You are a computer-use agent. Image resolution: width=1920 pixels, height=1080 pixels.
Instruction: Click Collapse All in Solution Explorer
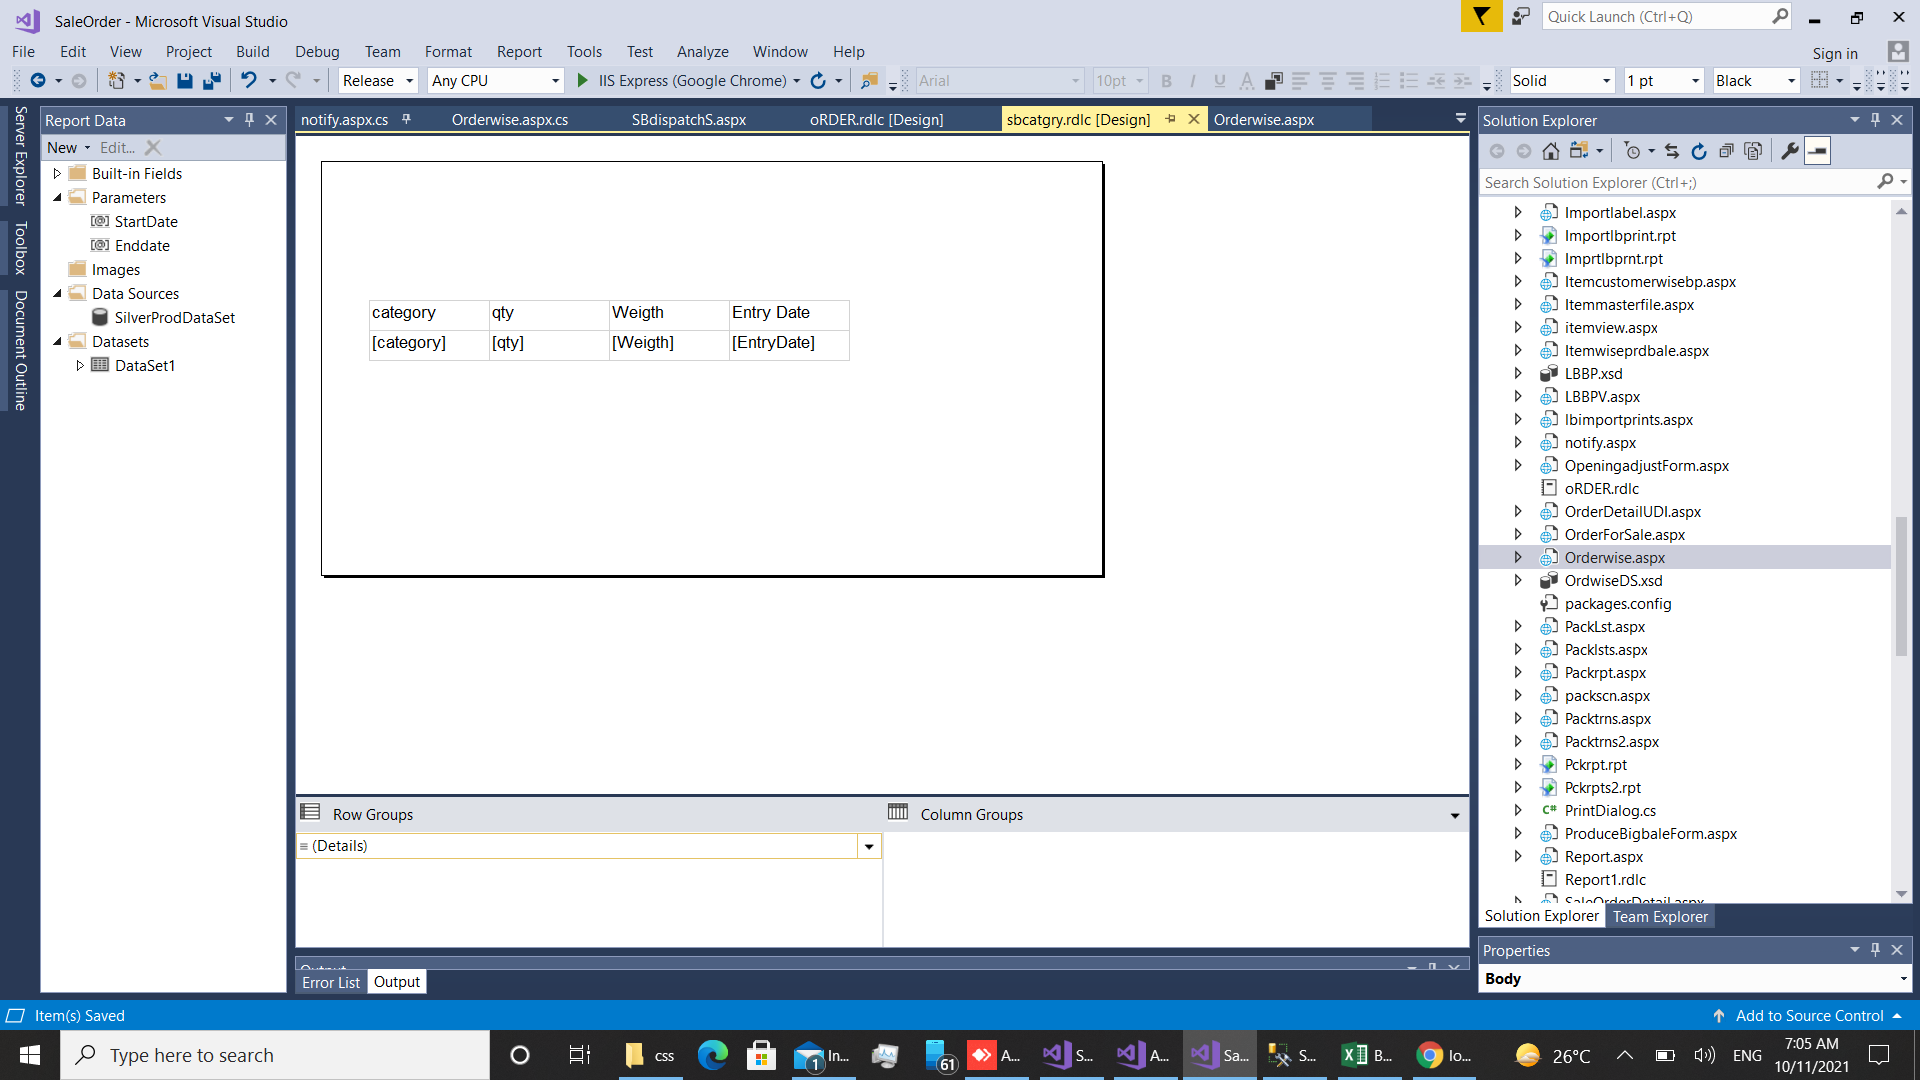click(1726, 151)
